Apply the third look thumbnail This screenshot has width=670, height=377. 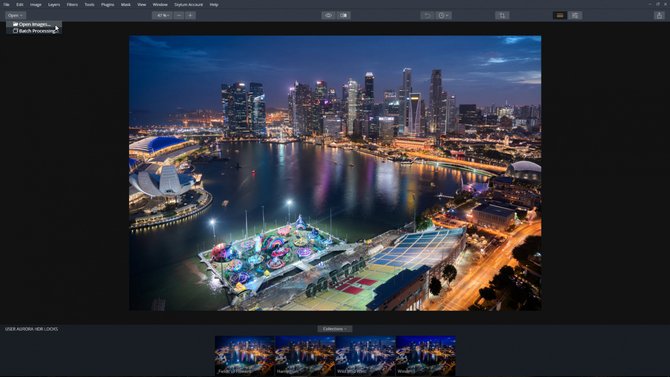[x=365, y=356]
